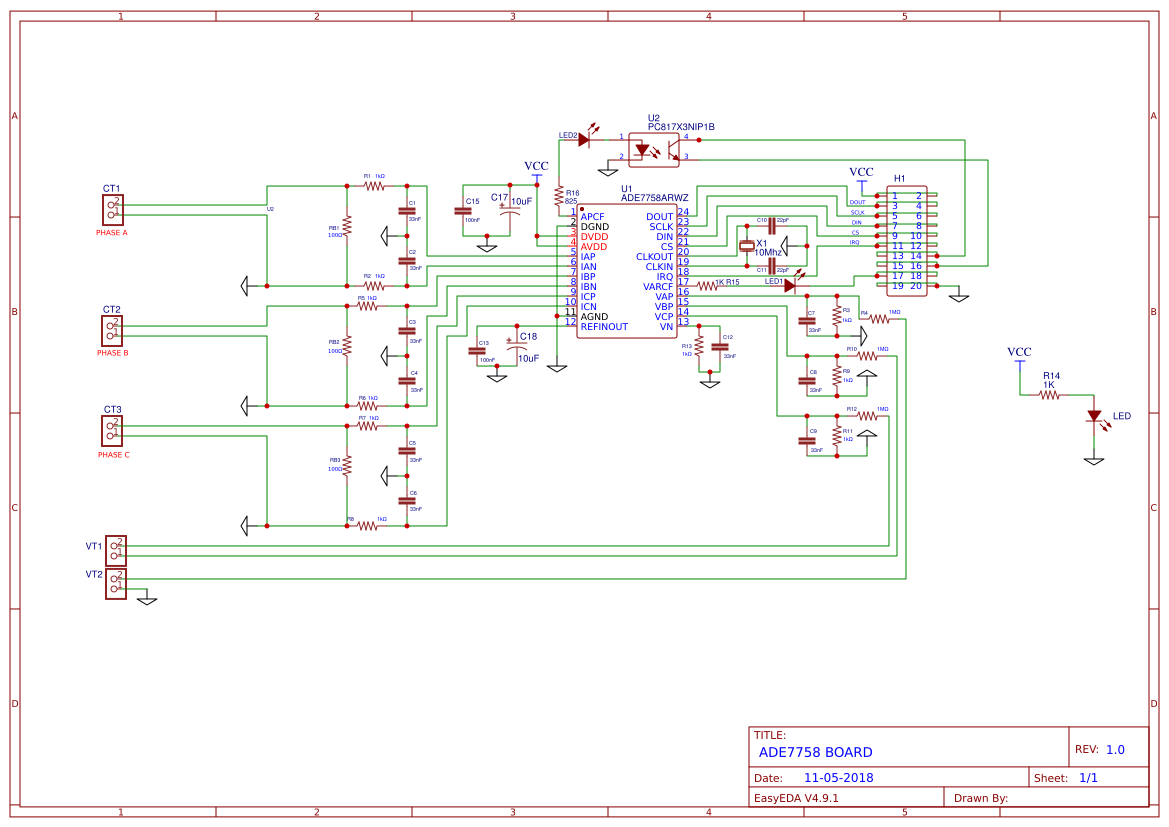
Task: Click the REFINOUT pin label on U1
Action: pos(603,324)
